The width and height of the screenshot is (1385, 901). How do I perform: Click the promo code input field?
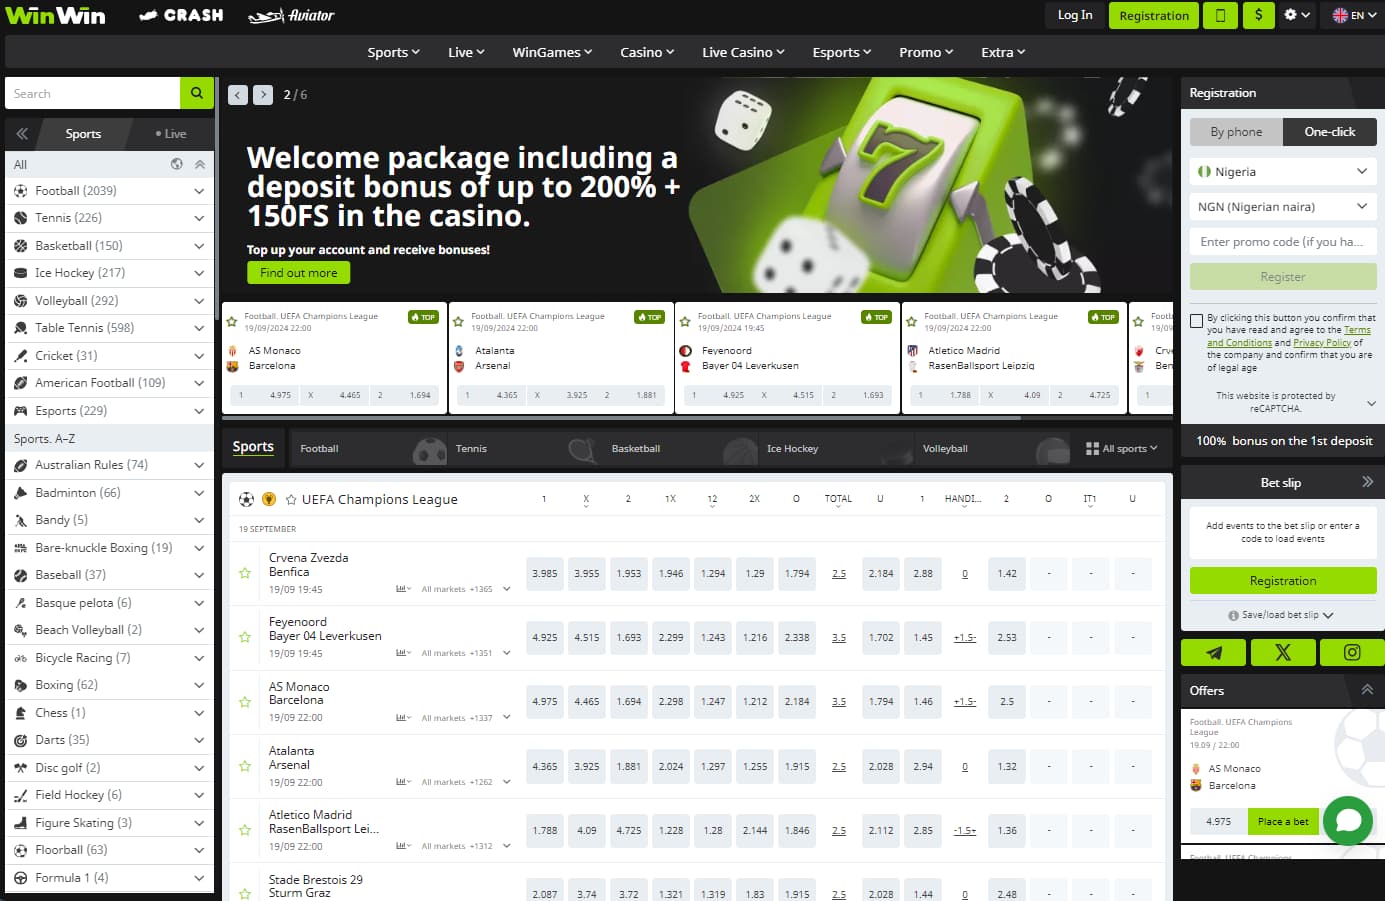1283,242
